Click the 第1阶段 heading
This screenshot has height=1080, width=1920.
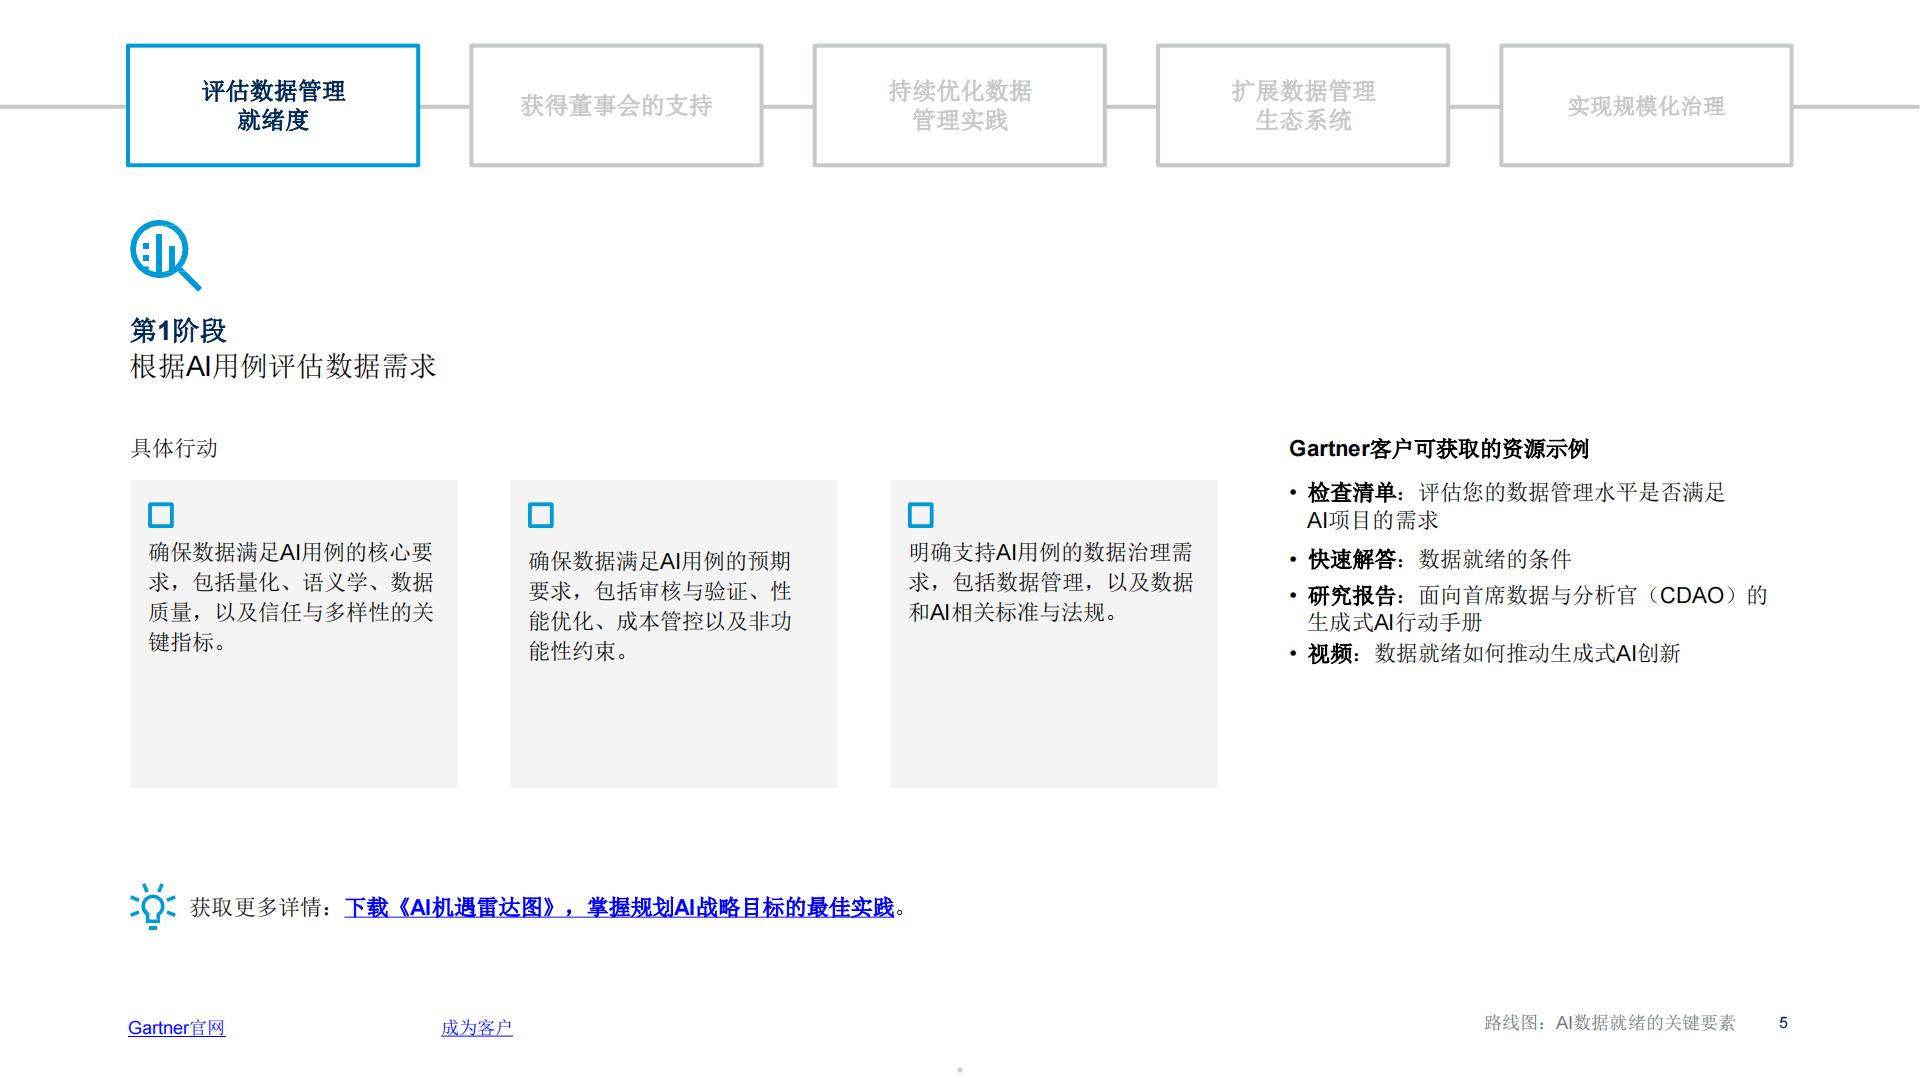178,330
